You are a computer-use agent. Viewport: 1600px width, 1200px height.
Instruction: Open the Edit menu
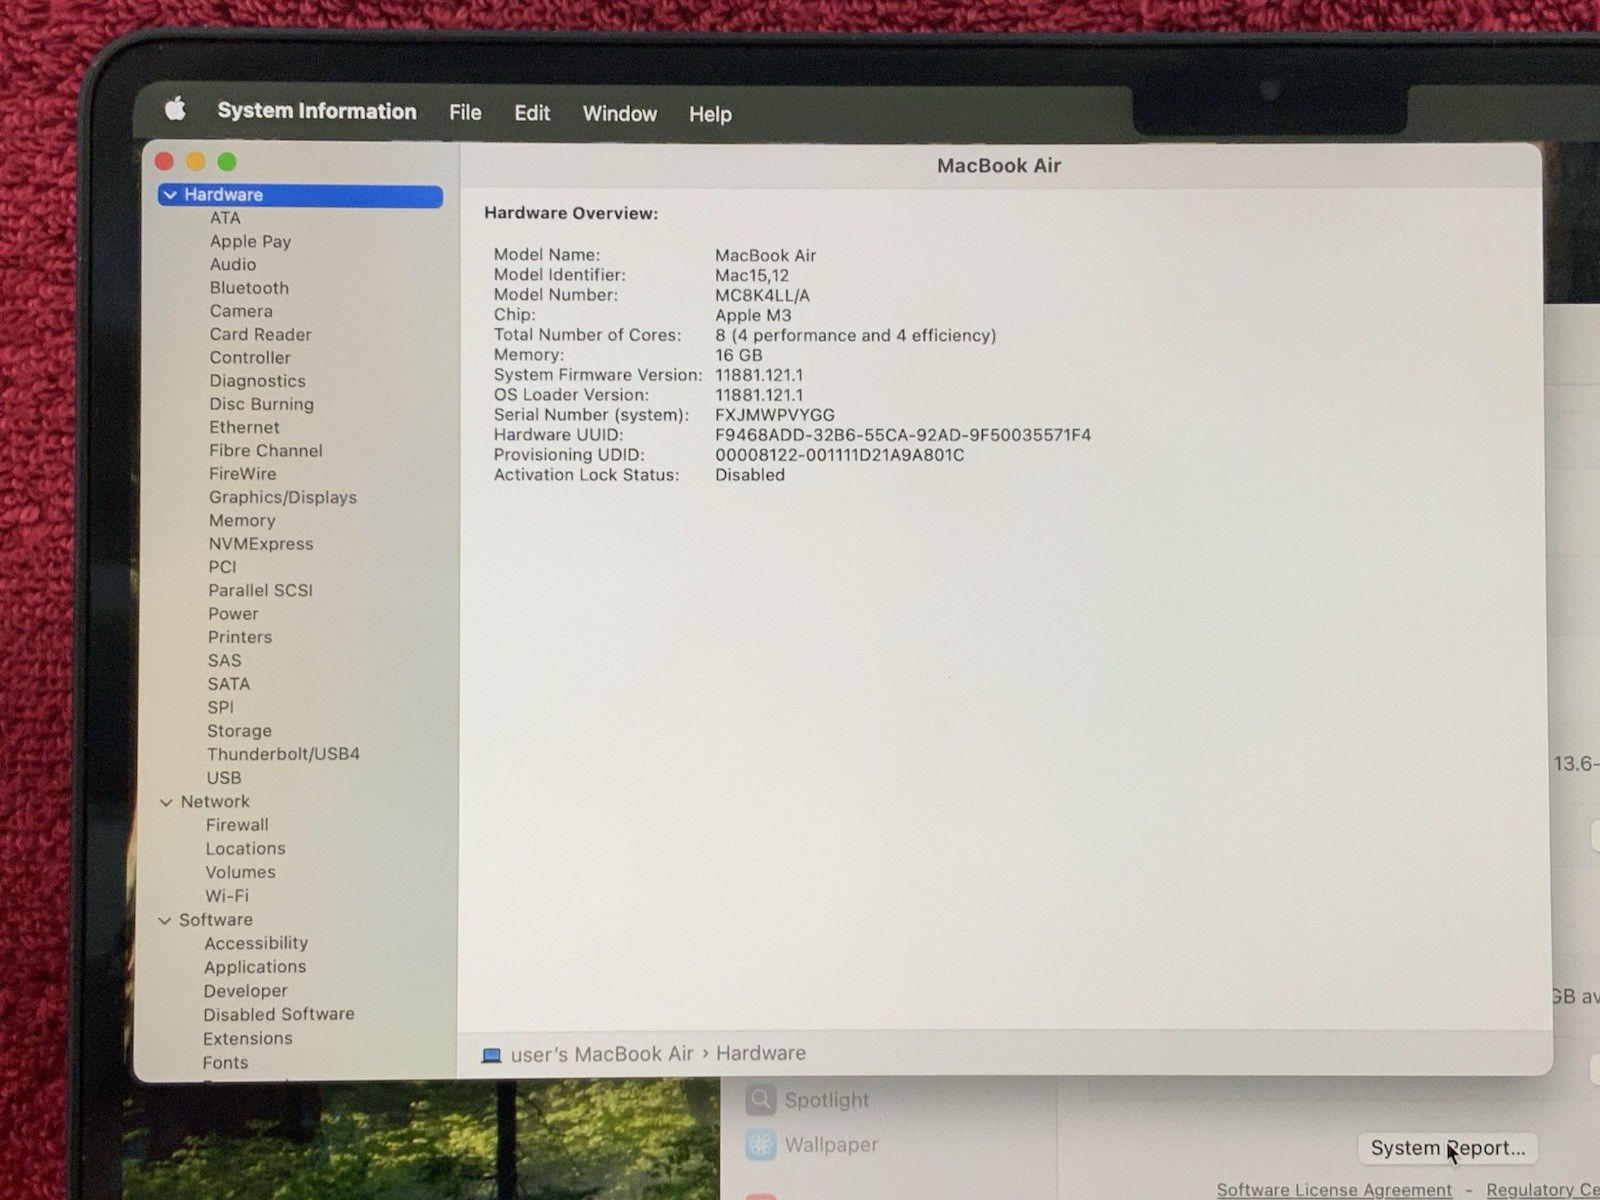(532, 113)
